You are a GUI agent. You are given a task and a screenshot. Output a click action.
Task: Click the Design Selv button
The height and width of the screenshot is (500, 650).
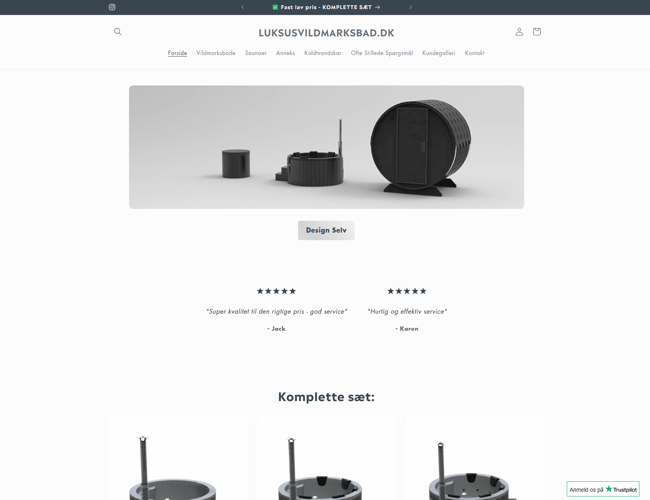click(x=326, y=230)
